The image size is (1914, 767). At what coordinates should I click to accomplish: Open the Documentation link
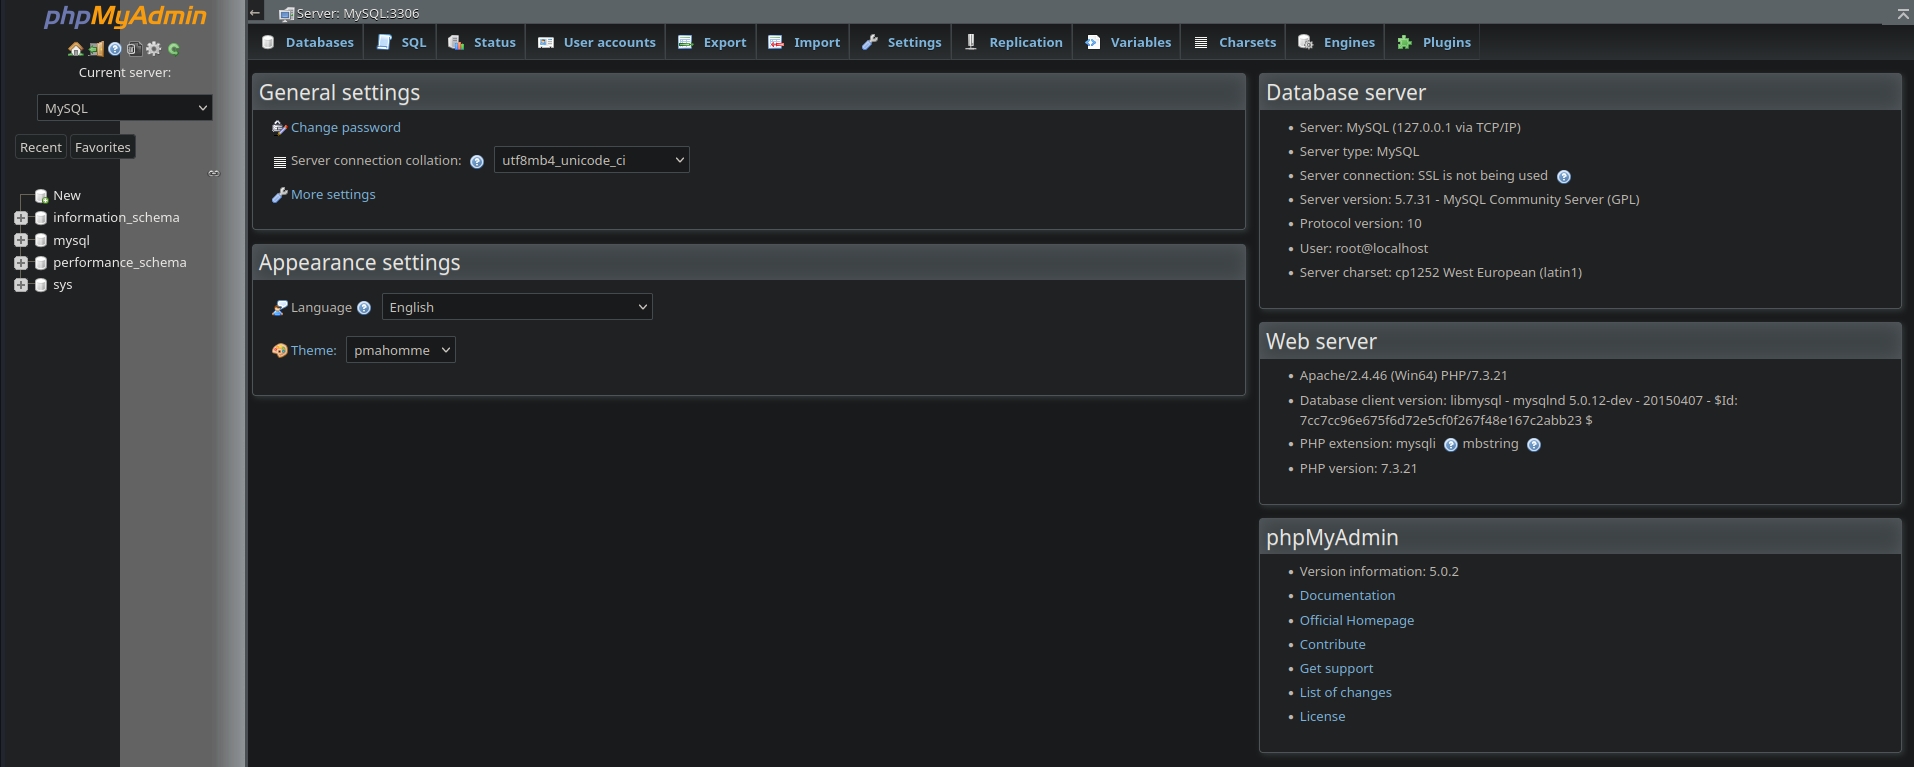tap(1346, 595)
